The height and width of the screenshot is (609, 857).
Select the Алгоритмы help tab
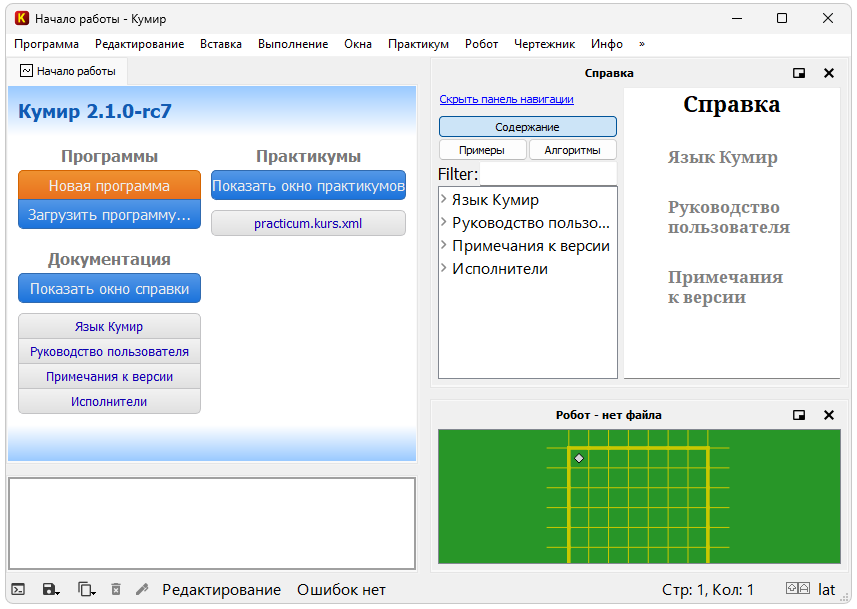572,150
